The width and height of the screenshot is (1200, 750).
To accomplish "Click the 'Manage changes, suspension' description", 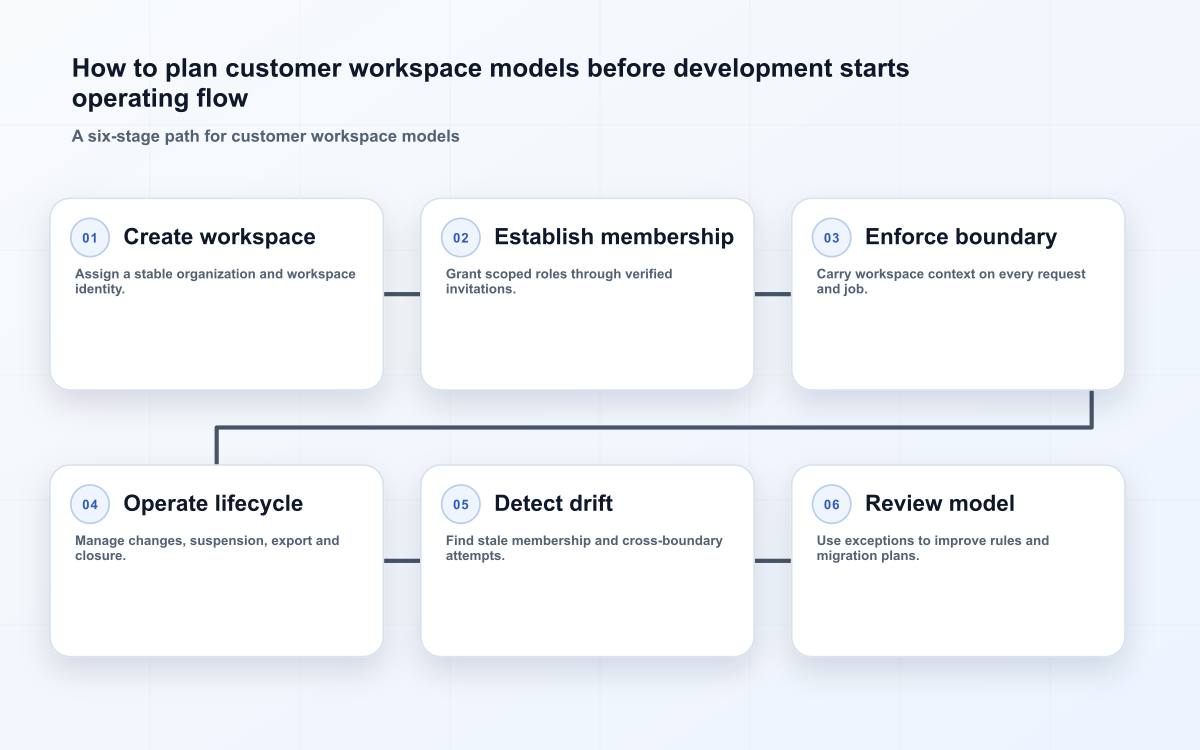I will tap(207, 547).
